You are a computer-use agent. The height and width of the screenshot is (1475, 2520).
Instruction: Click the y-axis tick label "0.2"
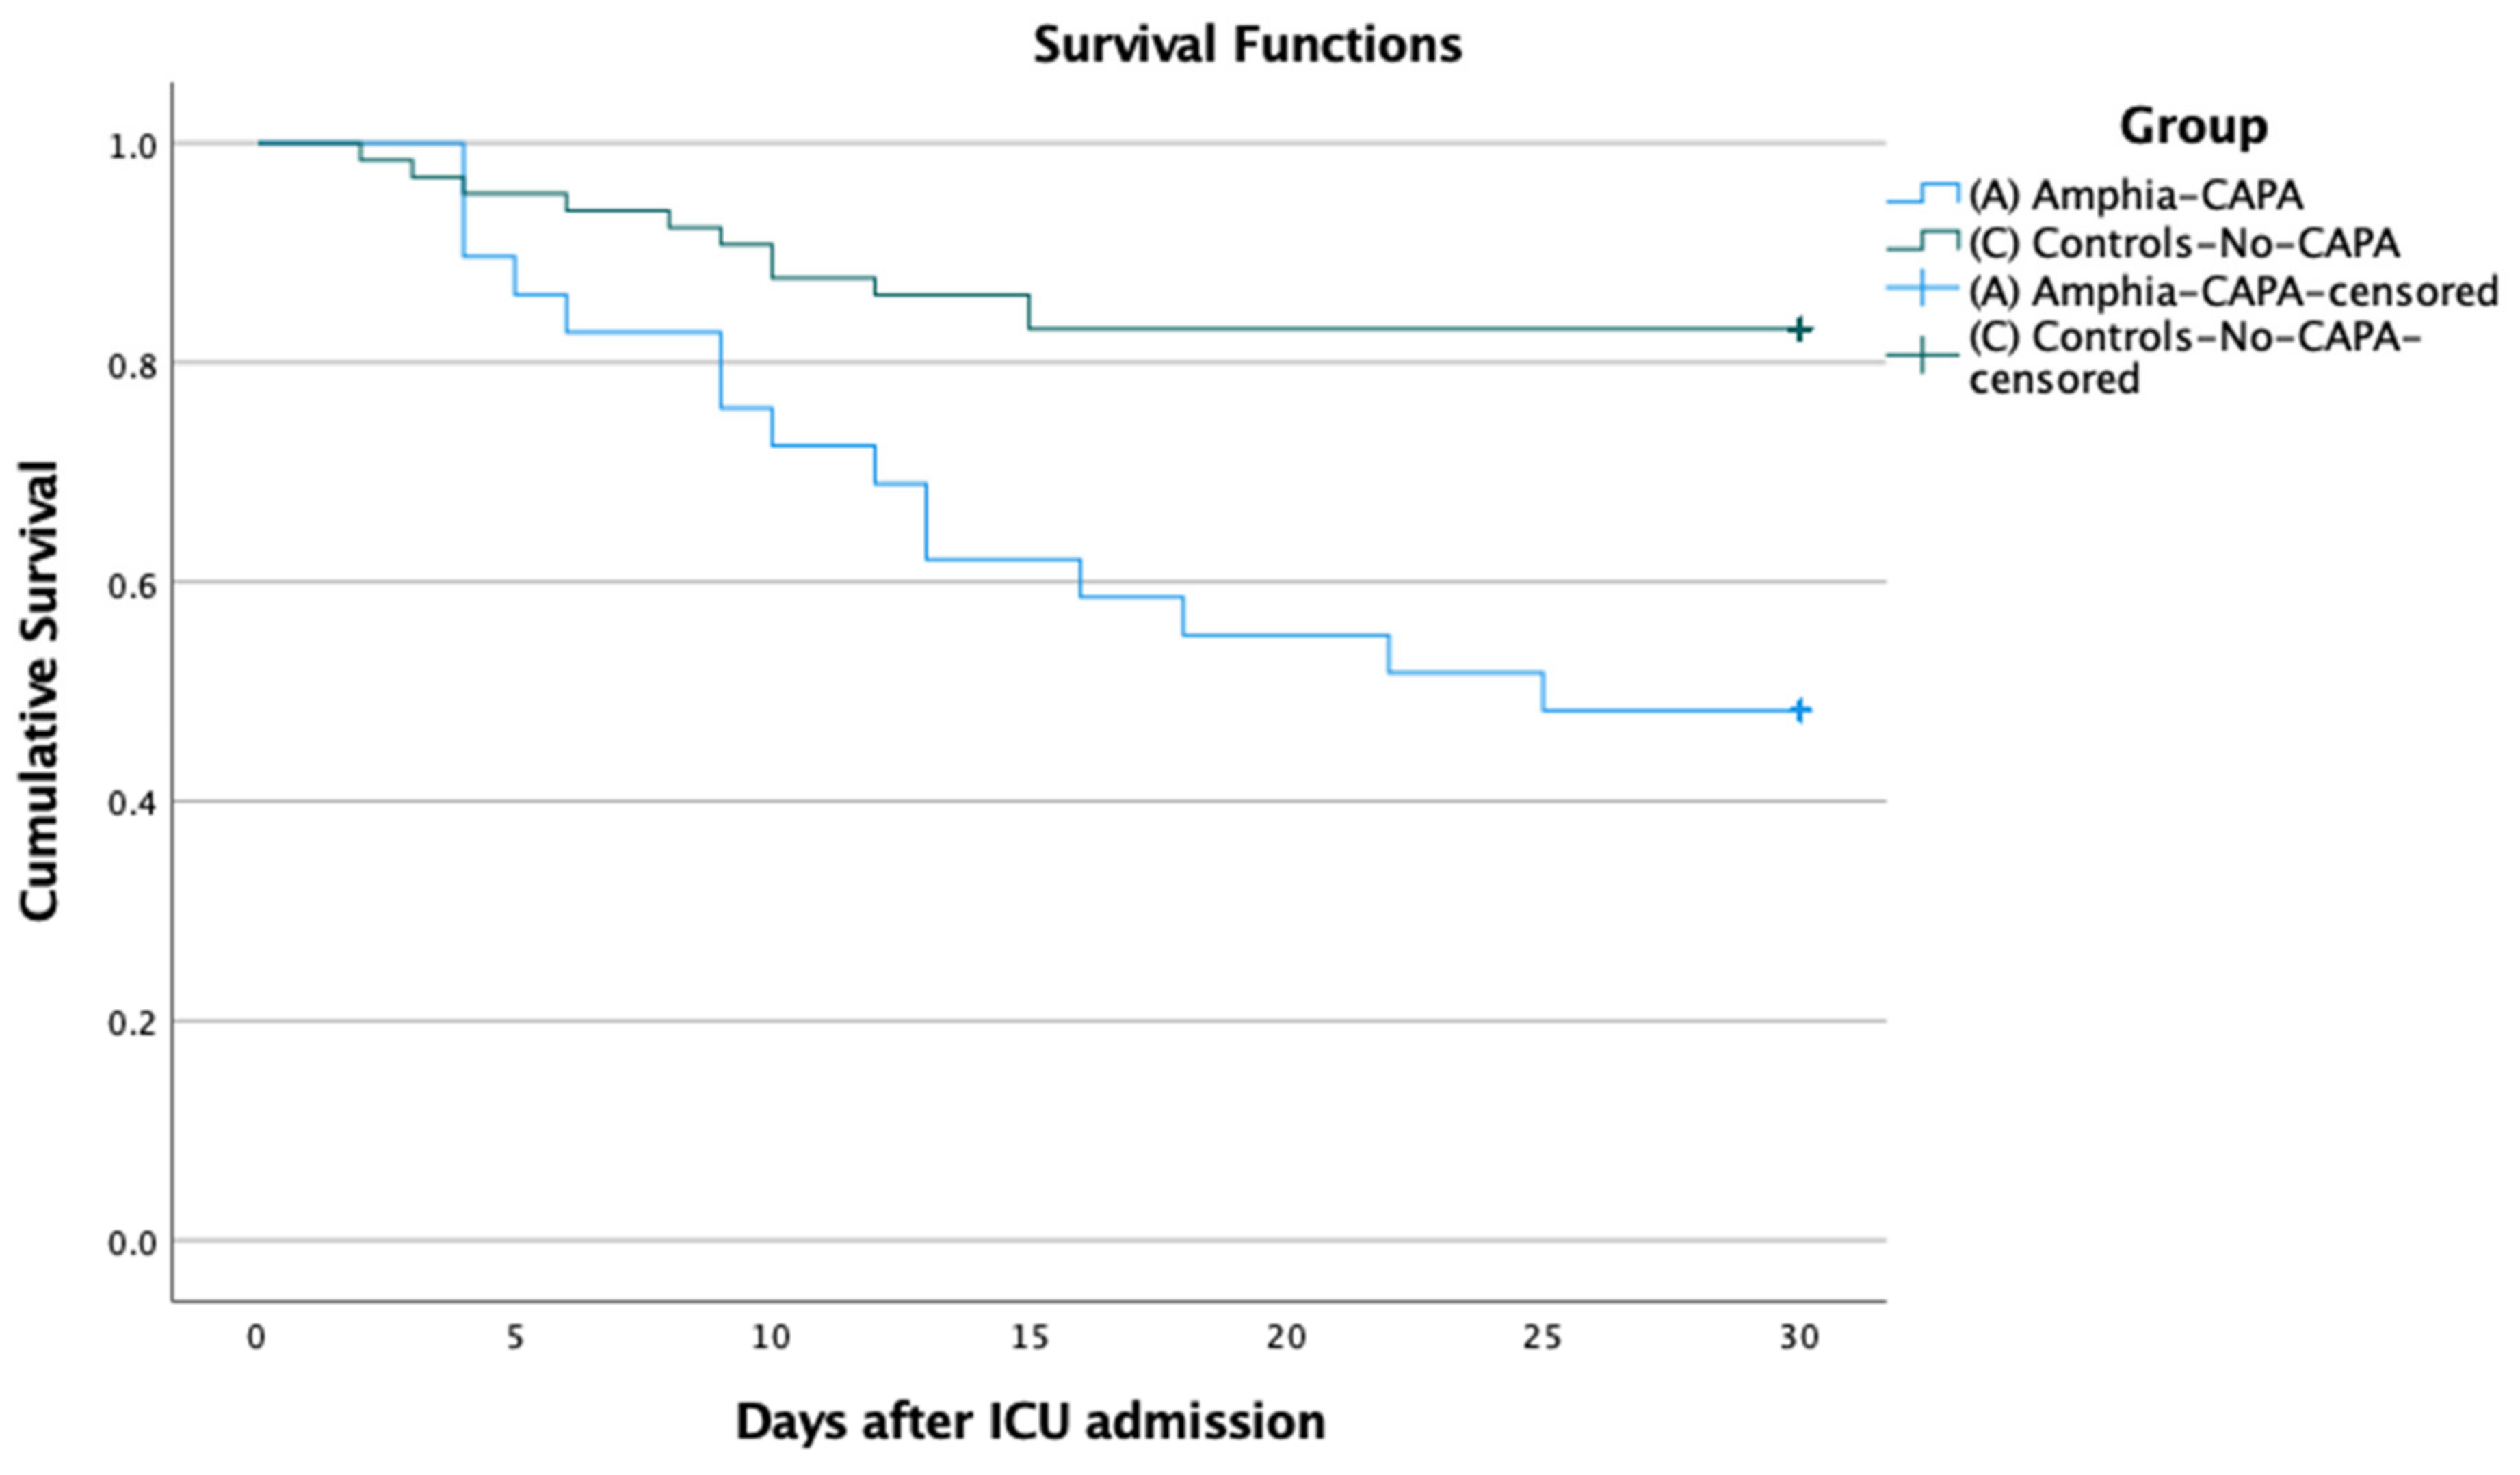(132, 1023)
